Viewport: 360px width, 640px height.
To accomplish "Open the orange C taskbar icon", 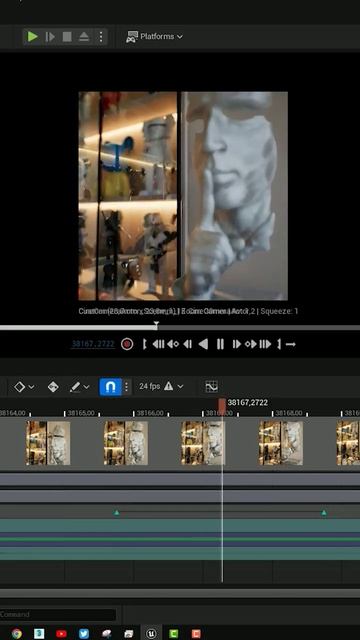I will click(196, 633).
